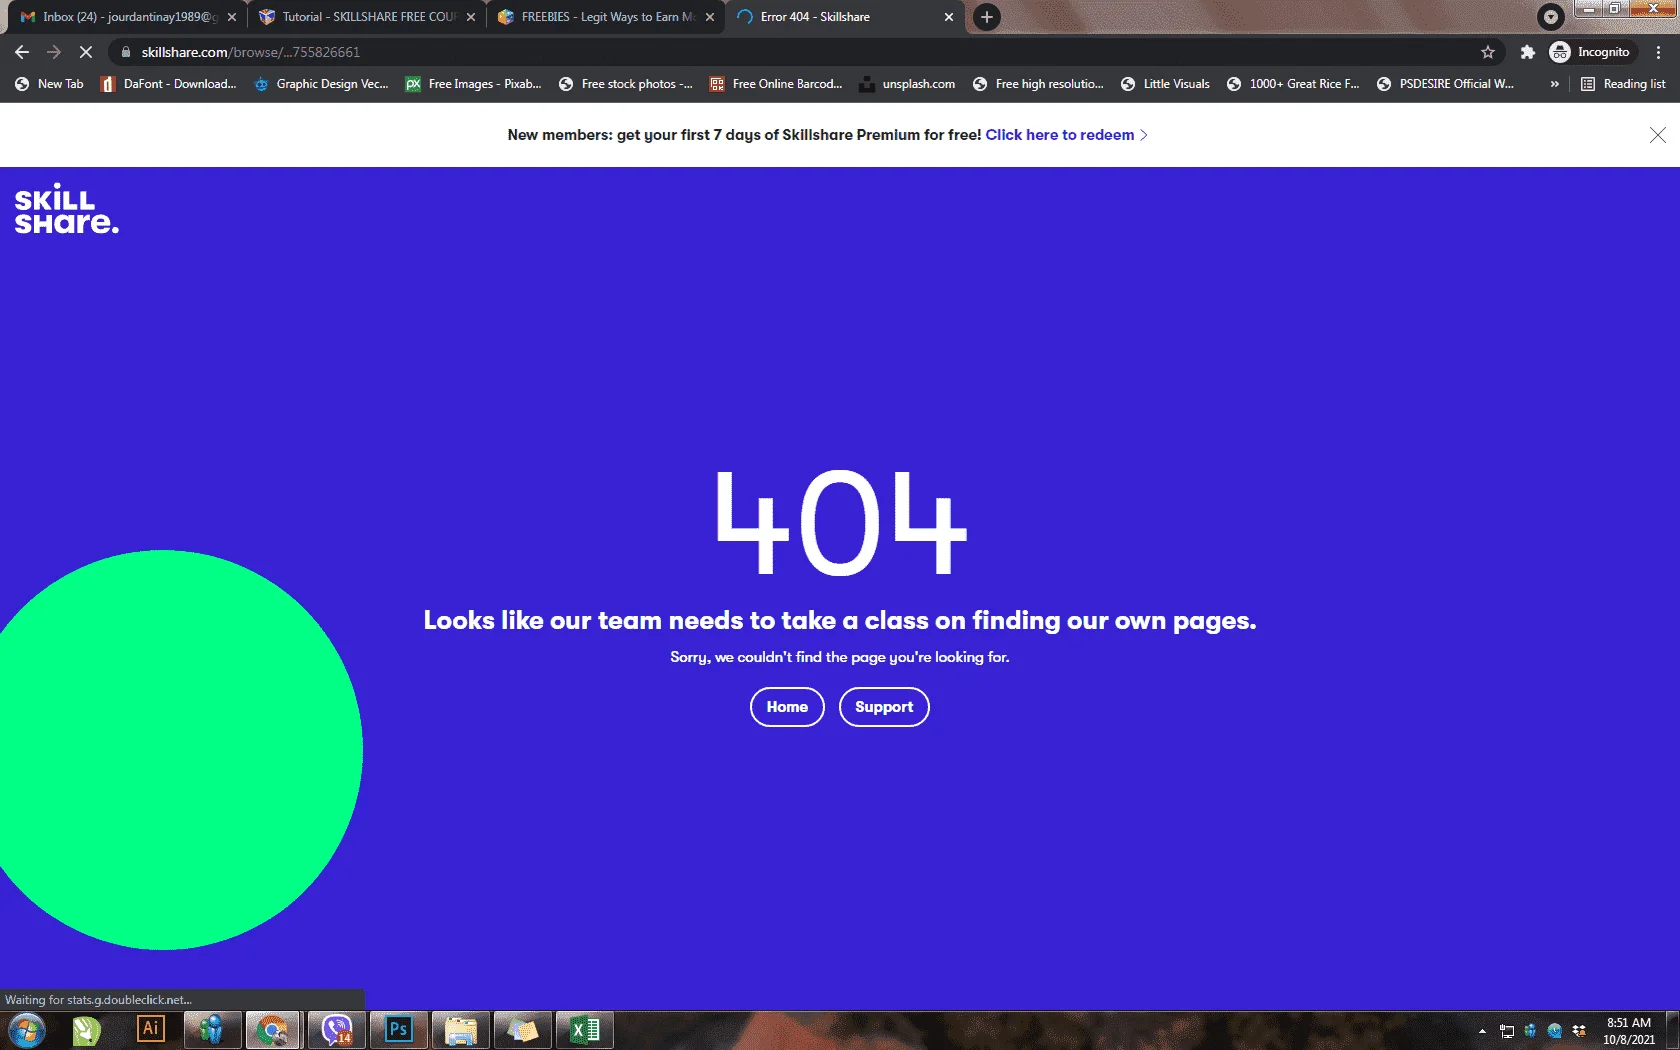Open Photoshop from the taskbar
This screenshot has height=1050, width=1680.
coord(398,1030)
